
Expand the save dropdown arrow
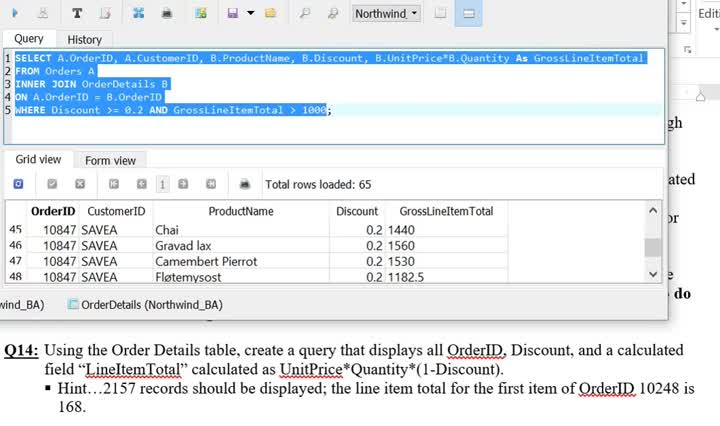click(251, 13)
